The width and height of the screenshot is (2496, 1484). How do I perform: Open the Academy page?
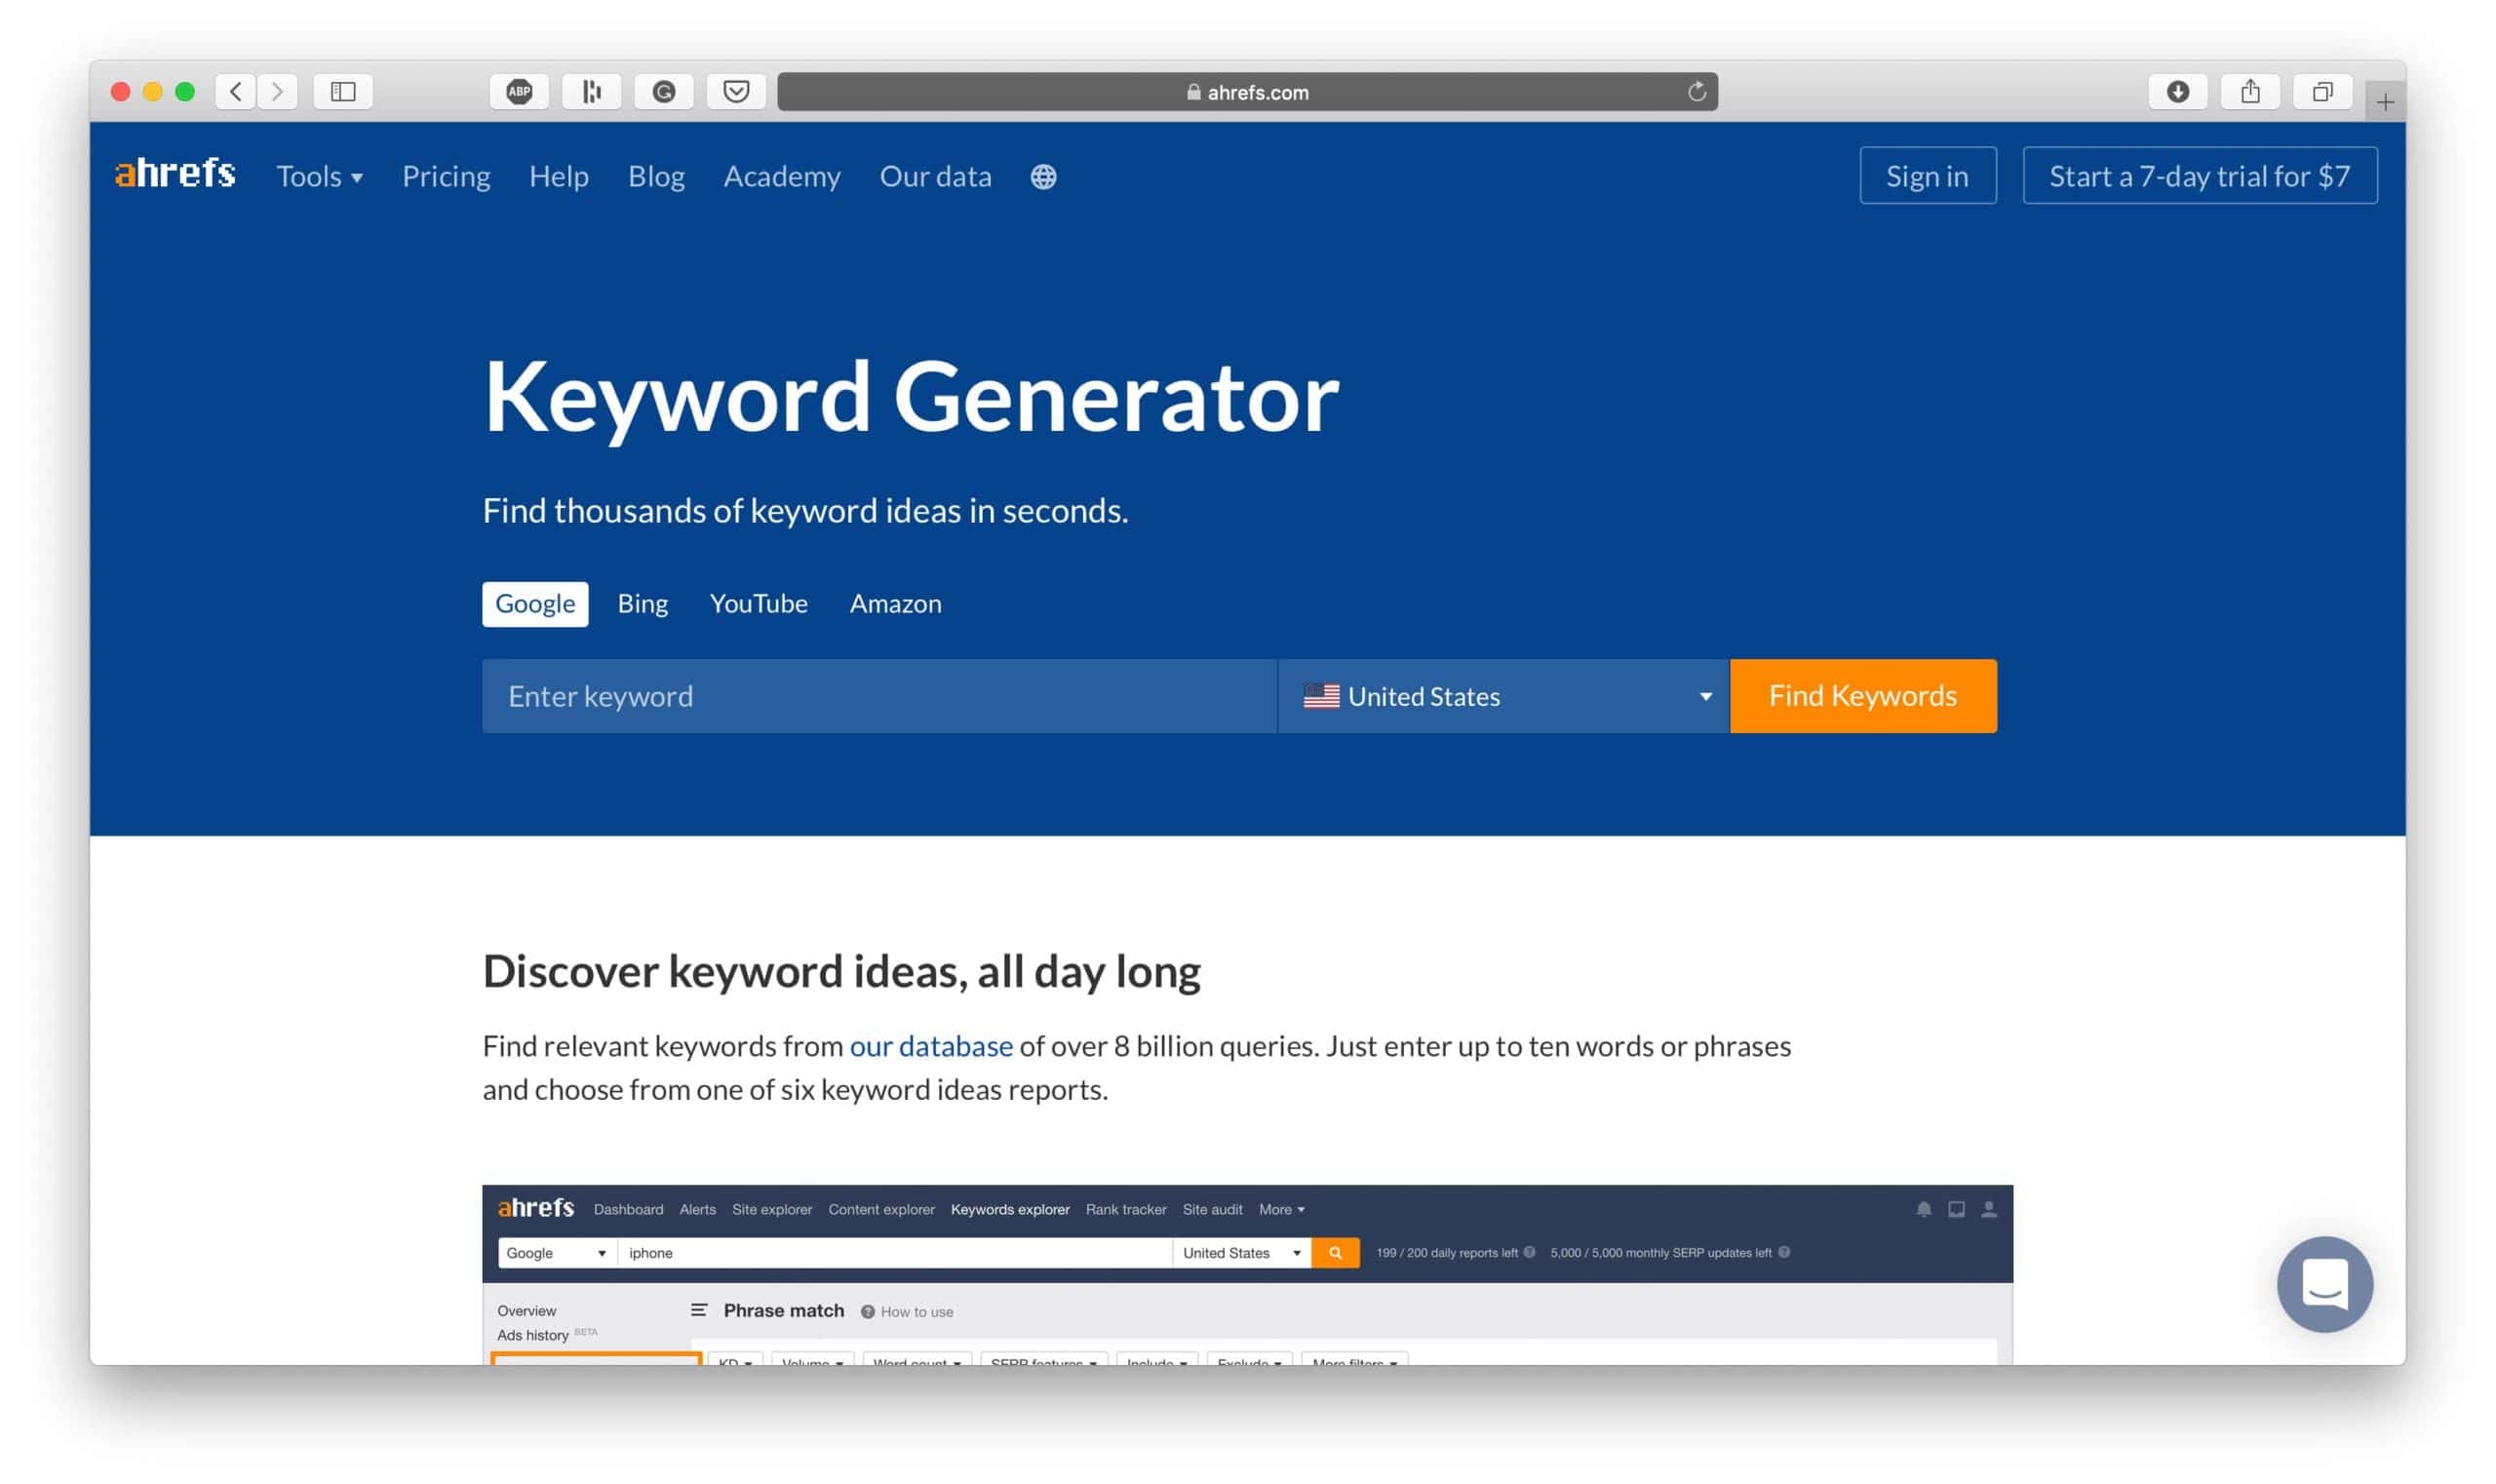tap(782, 177)
